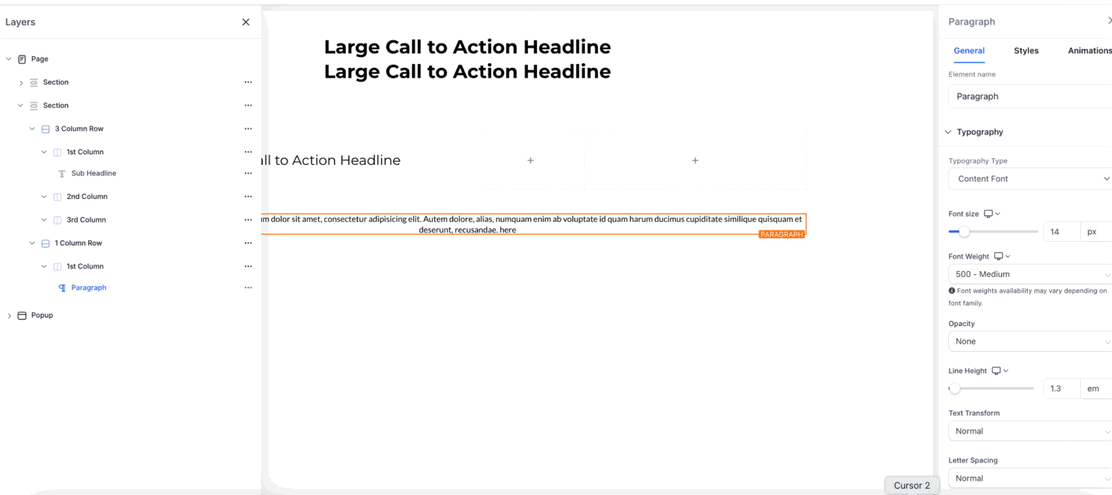The image size is (1112, 495).
Task: Select the Sub Headline layer
Action: tap(94, 173)
